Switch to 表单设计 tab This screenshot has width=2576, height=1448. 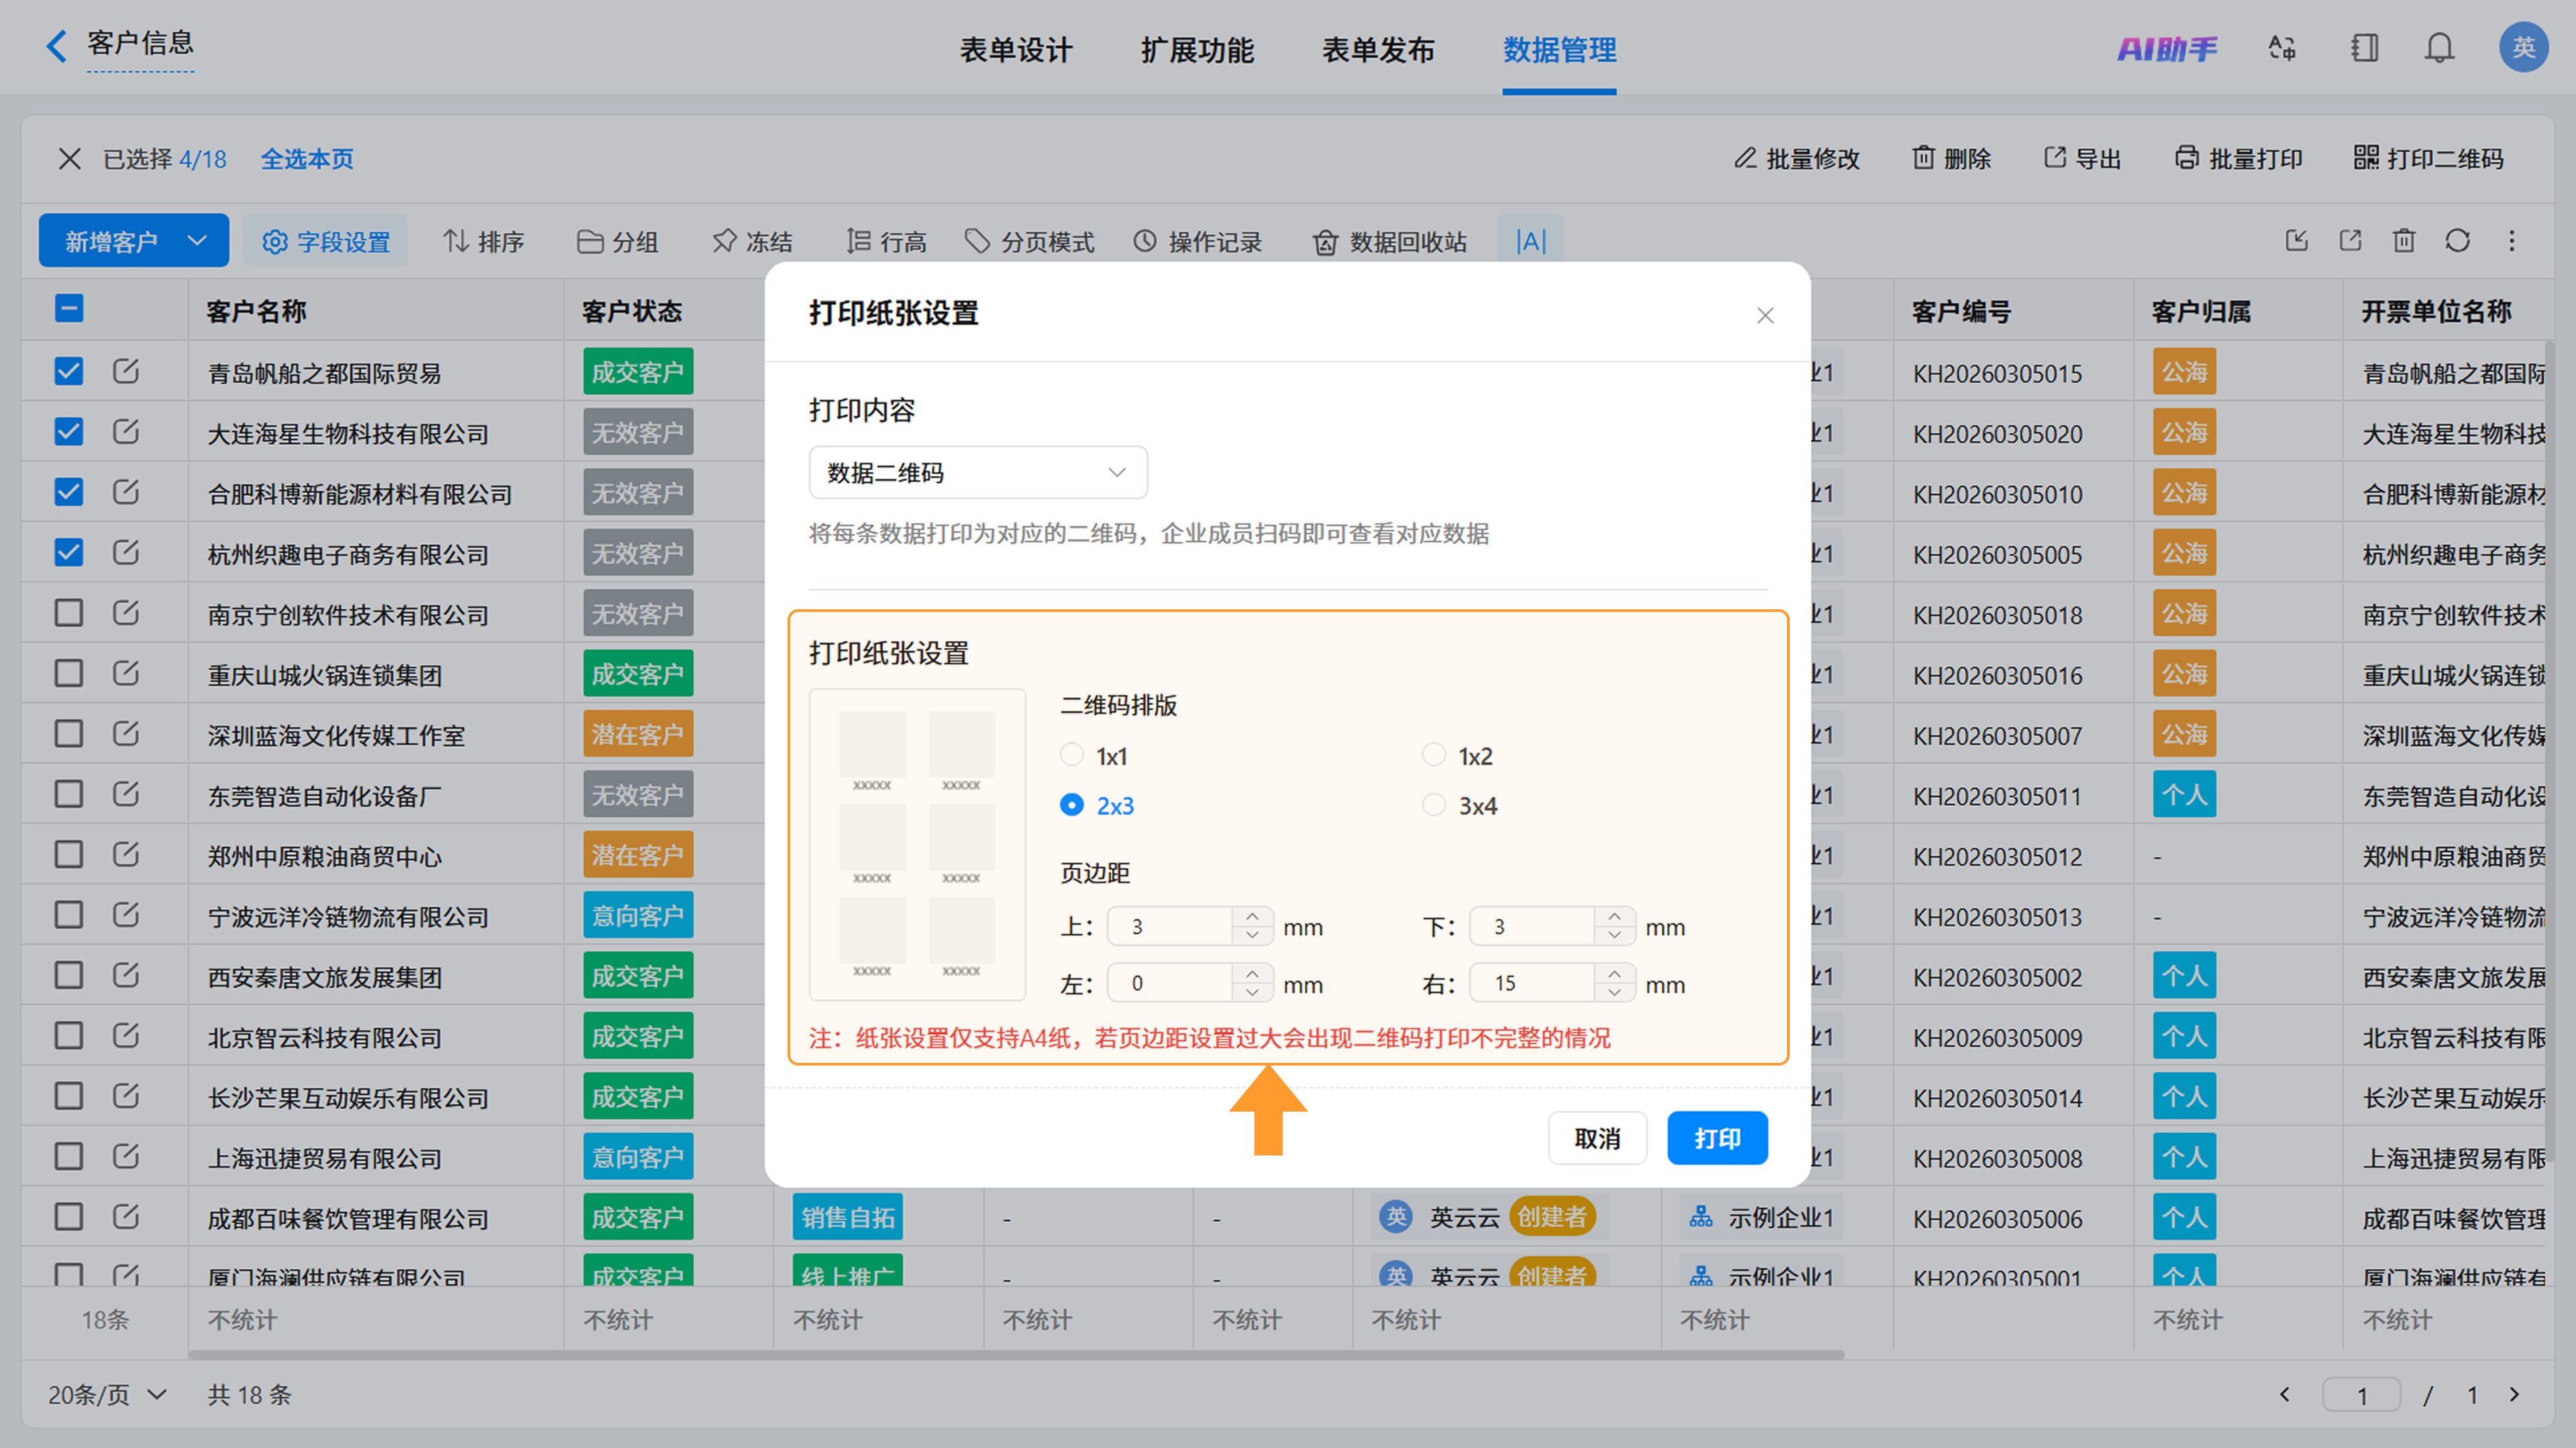coord(1016,49)
